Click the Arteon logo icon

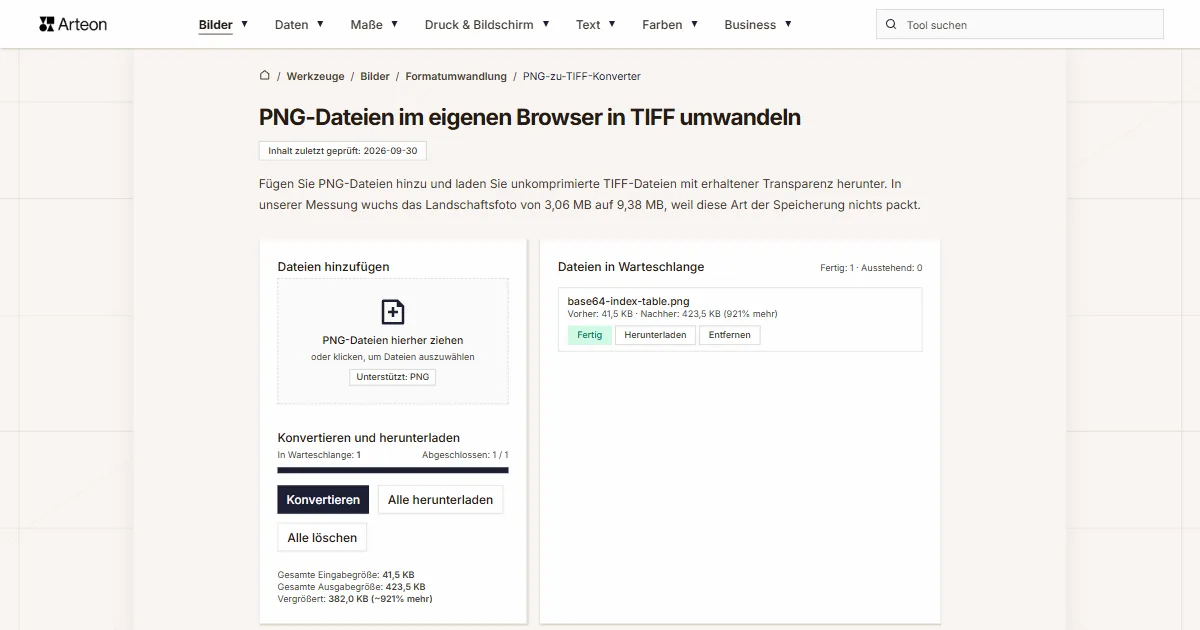pyautogui.click(x=46, y=24)
